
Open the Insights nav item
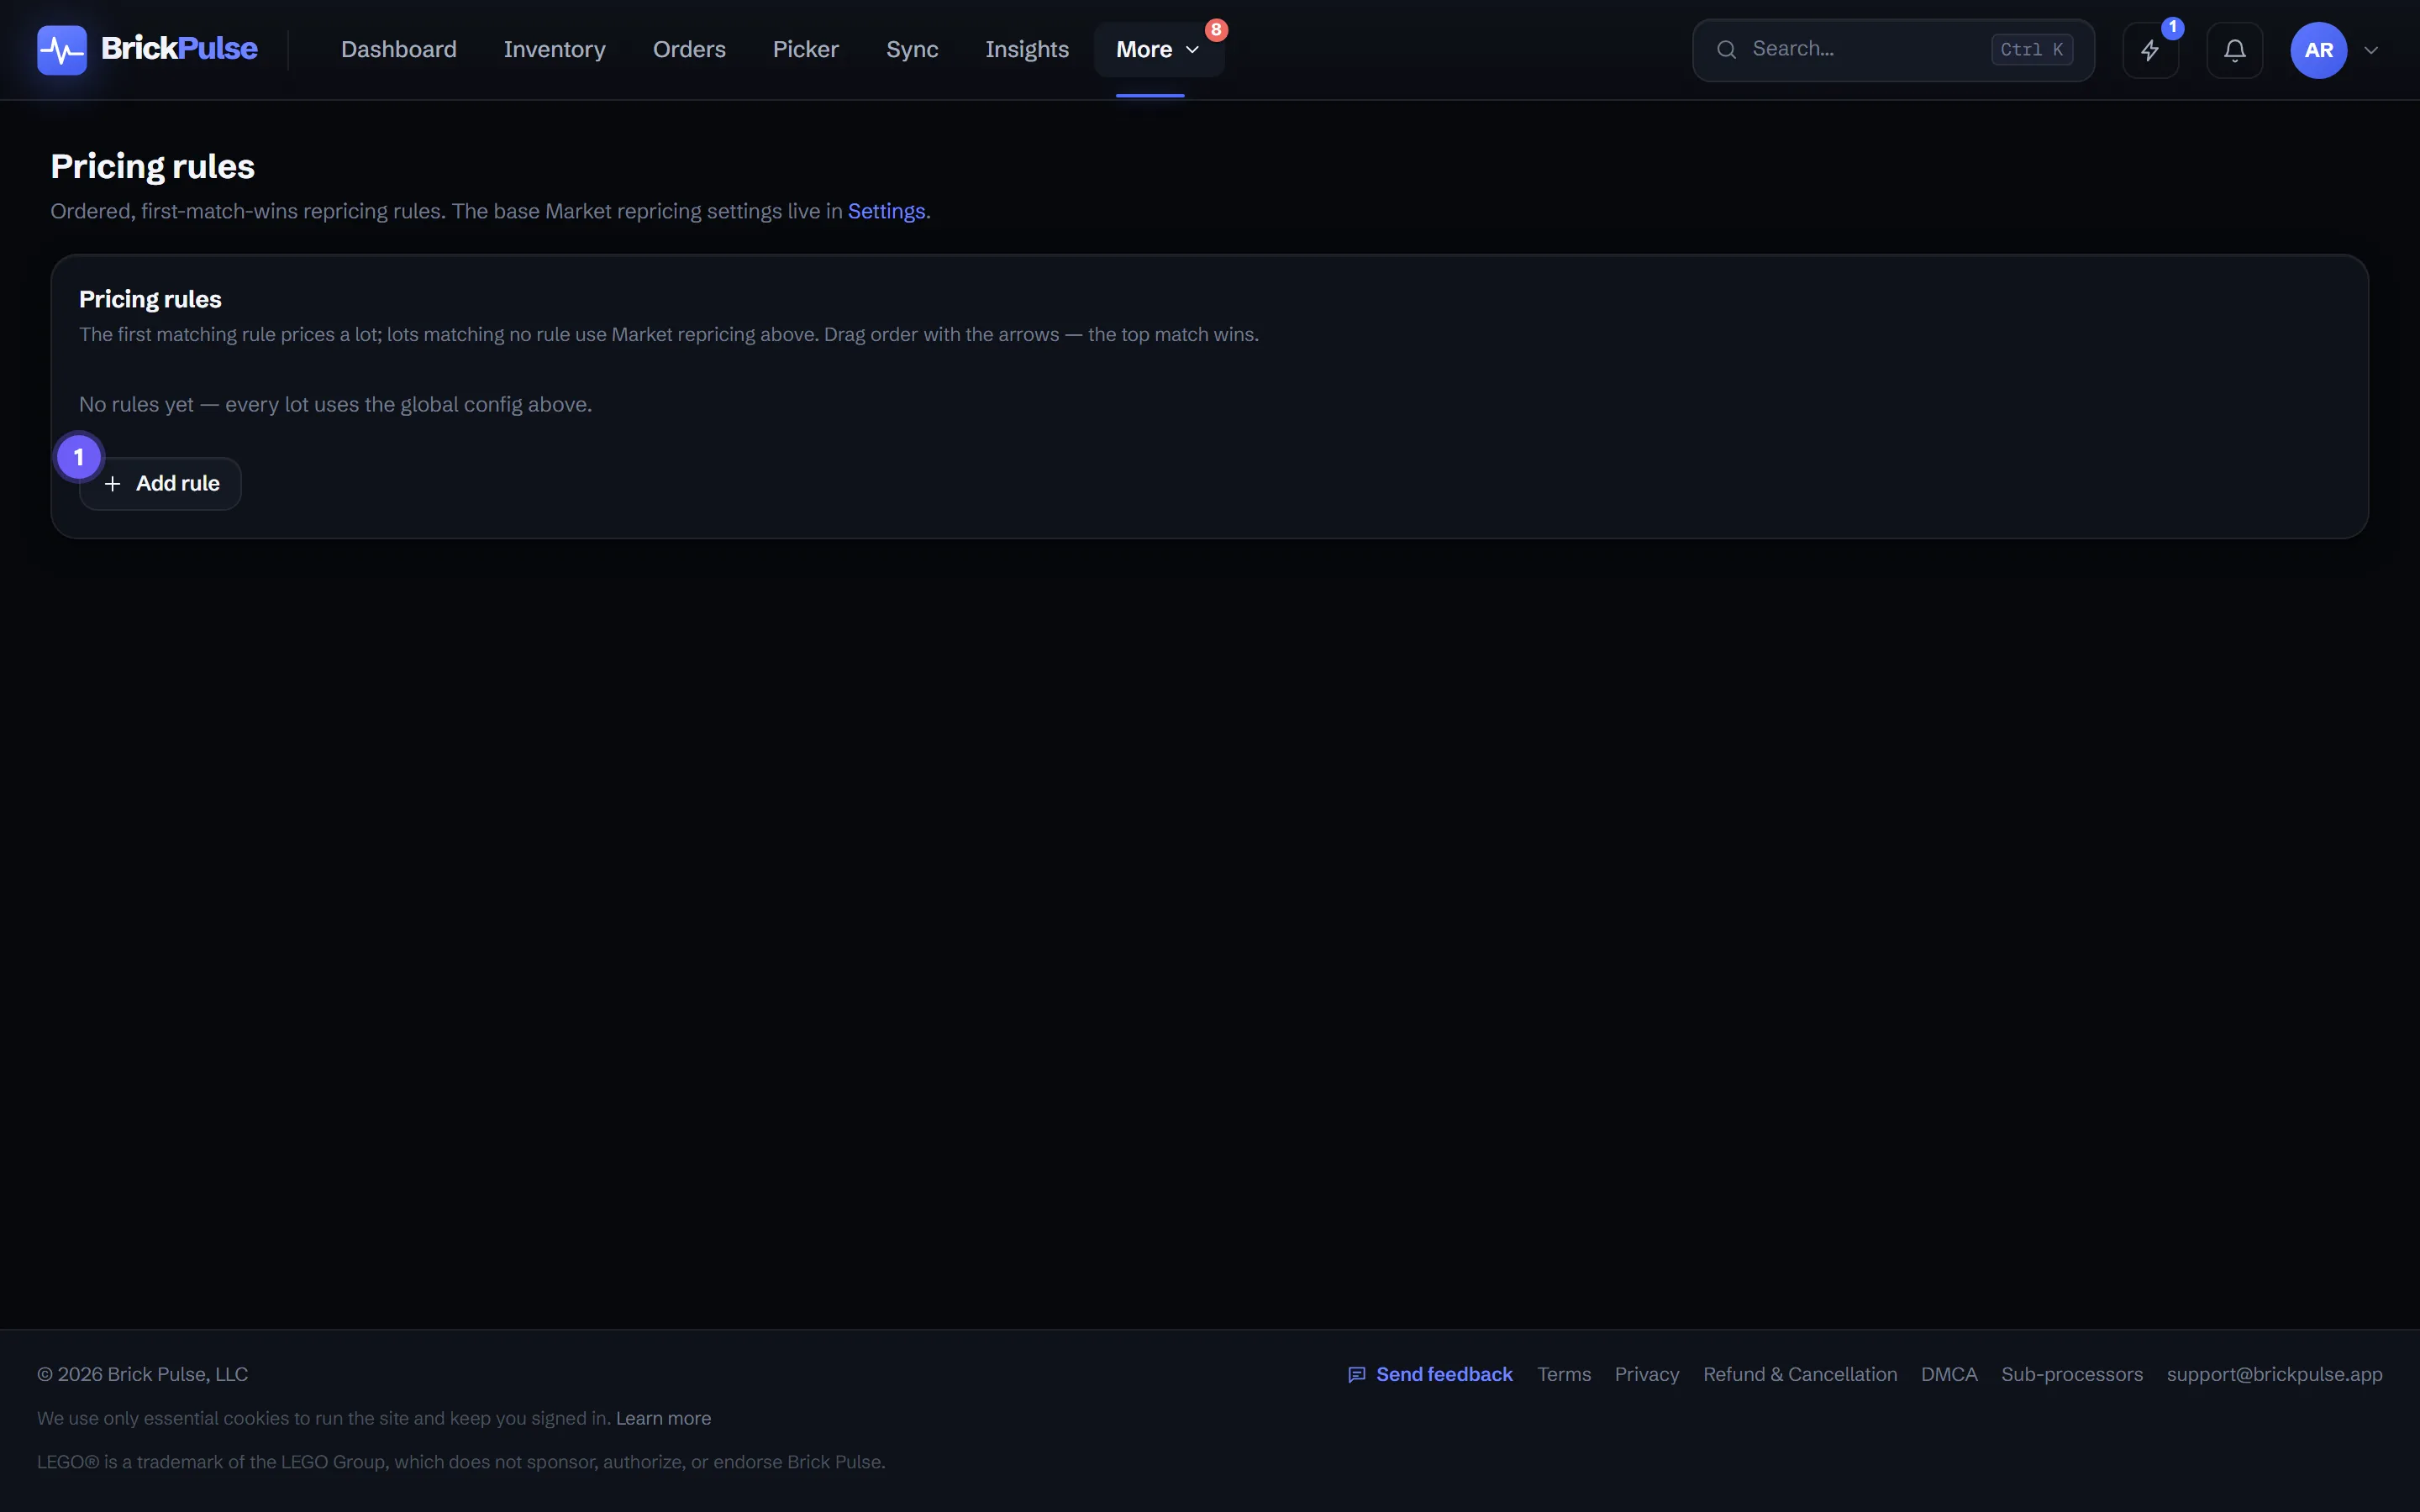tap(1027, 50)
